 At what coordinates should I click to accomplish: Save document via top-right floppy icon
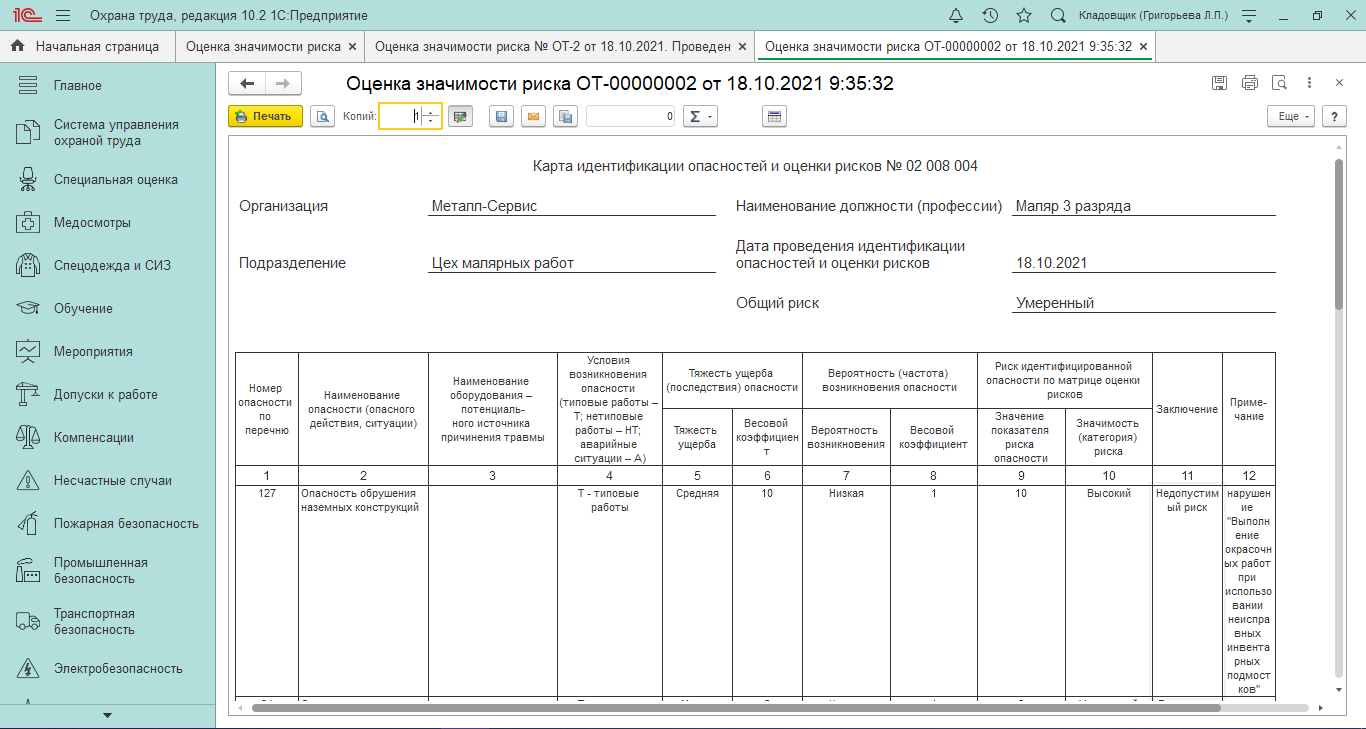(x=1219, y=83)
